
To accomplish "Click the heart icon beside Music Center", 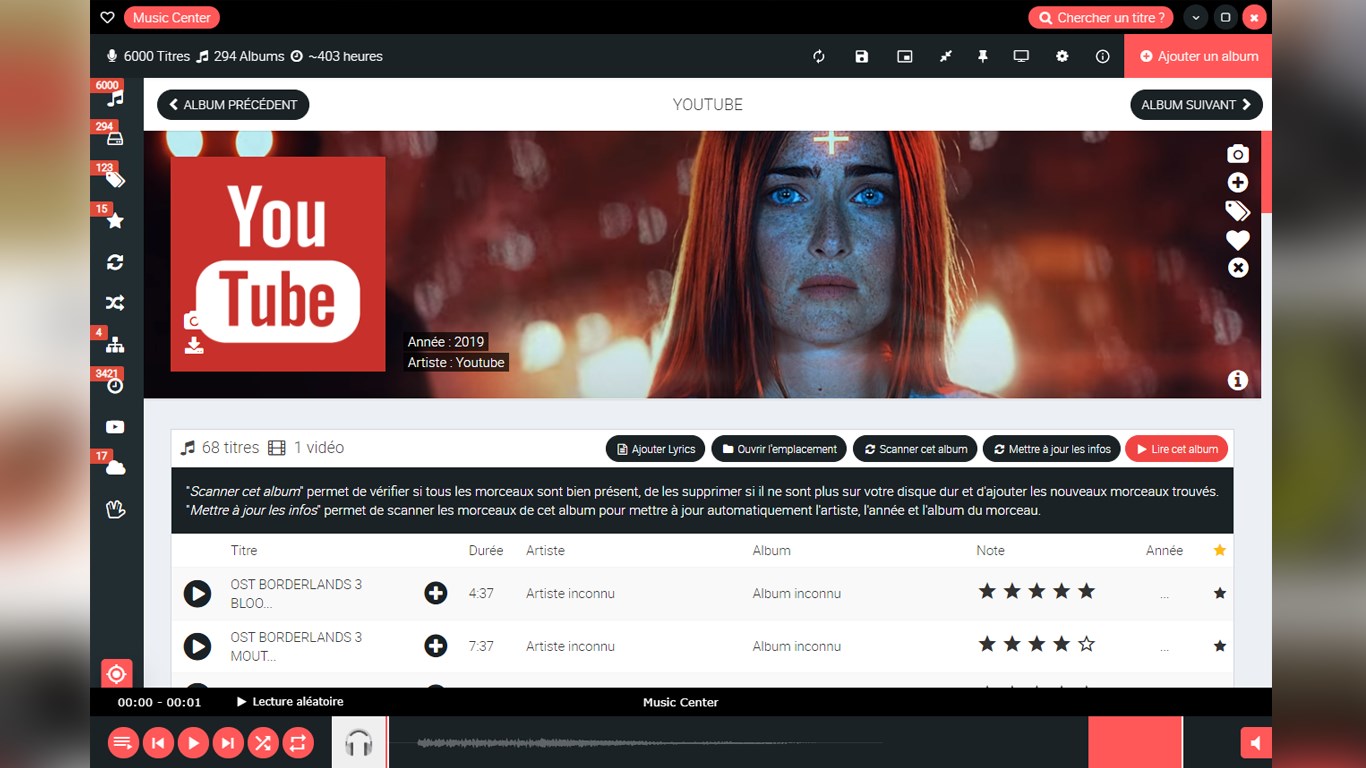I will pos(108,18).
